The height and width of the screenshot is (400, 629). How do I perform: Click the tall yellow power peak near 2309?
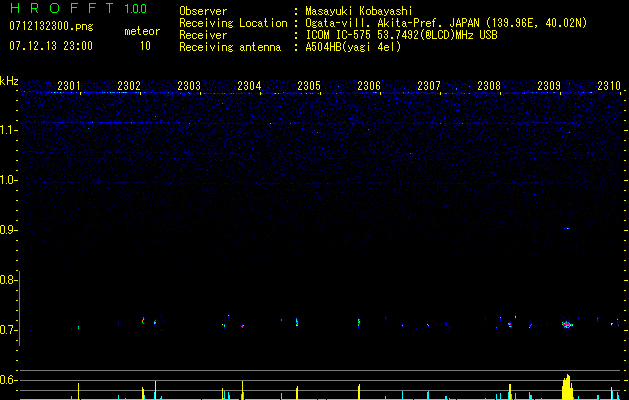[567, 387]
